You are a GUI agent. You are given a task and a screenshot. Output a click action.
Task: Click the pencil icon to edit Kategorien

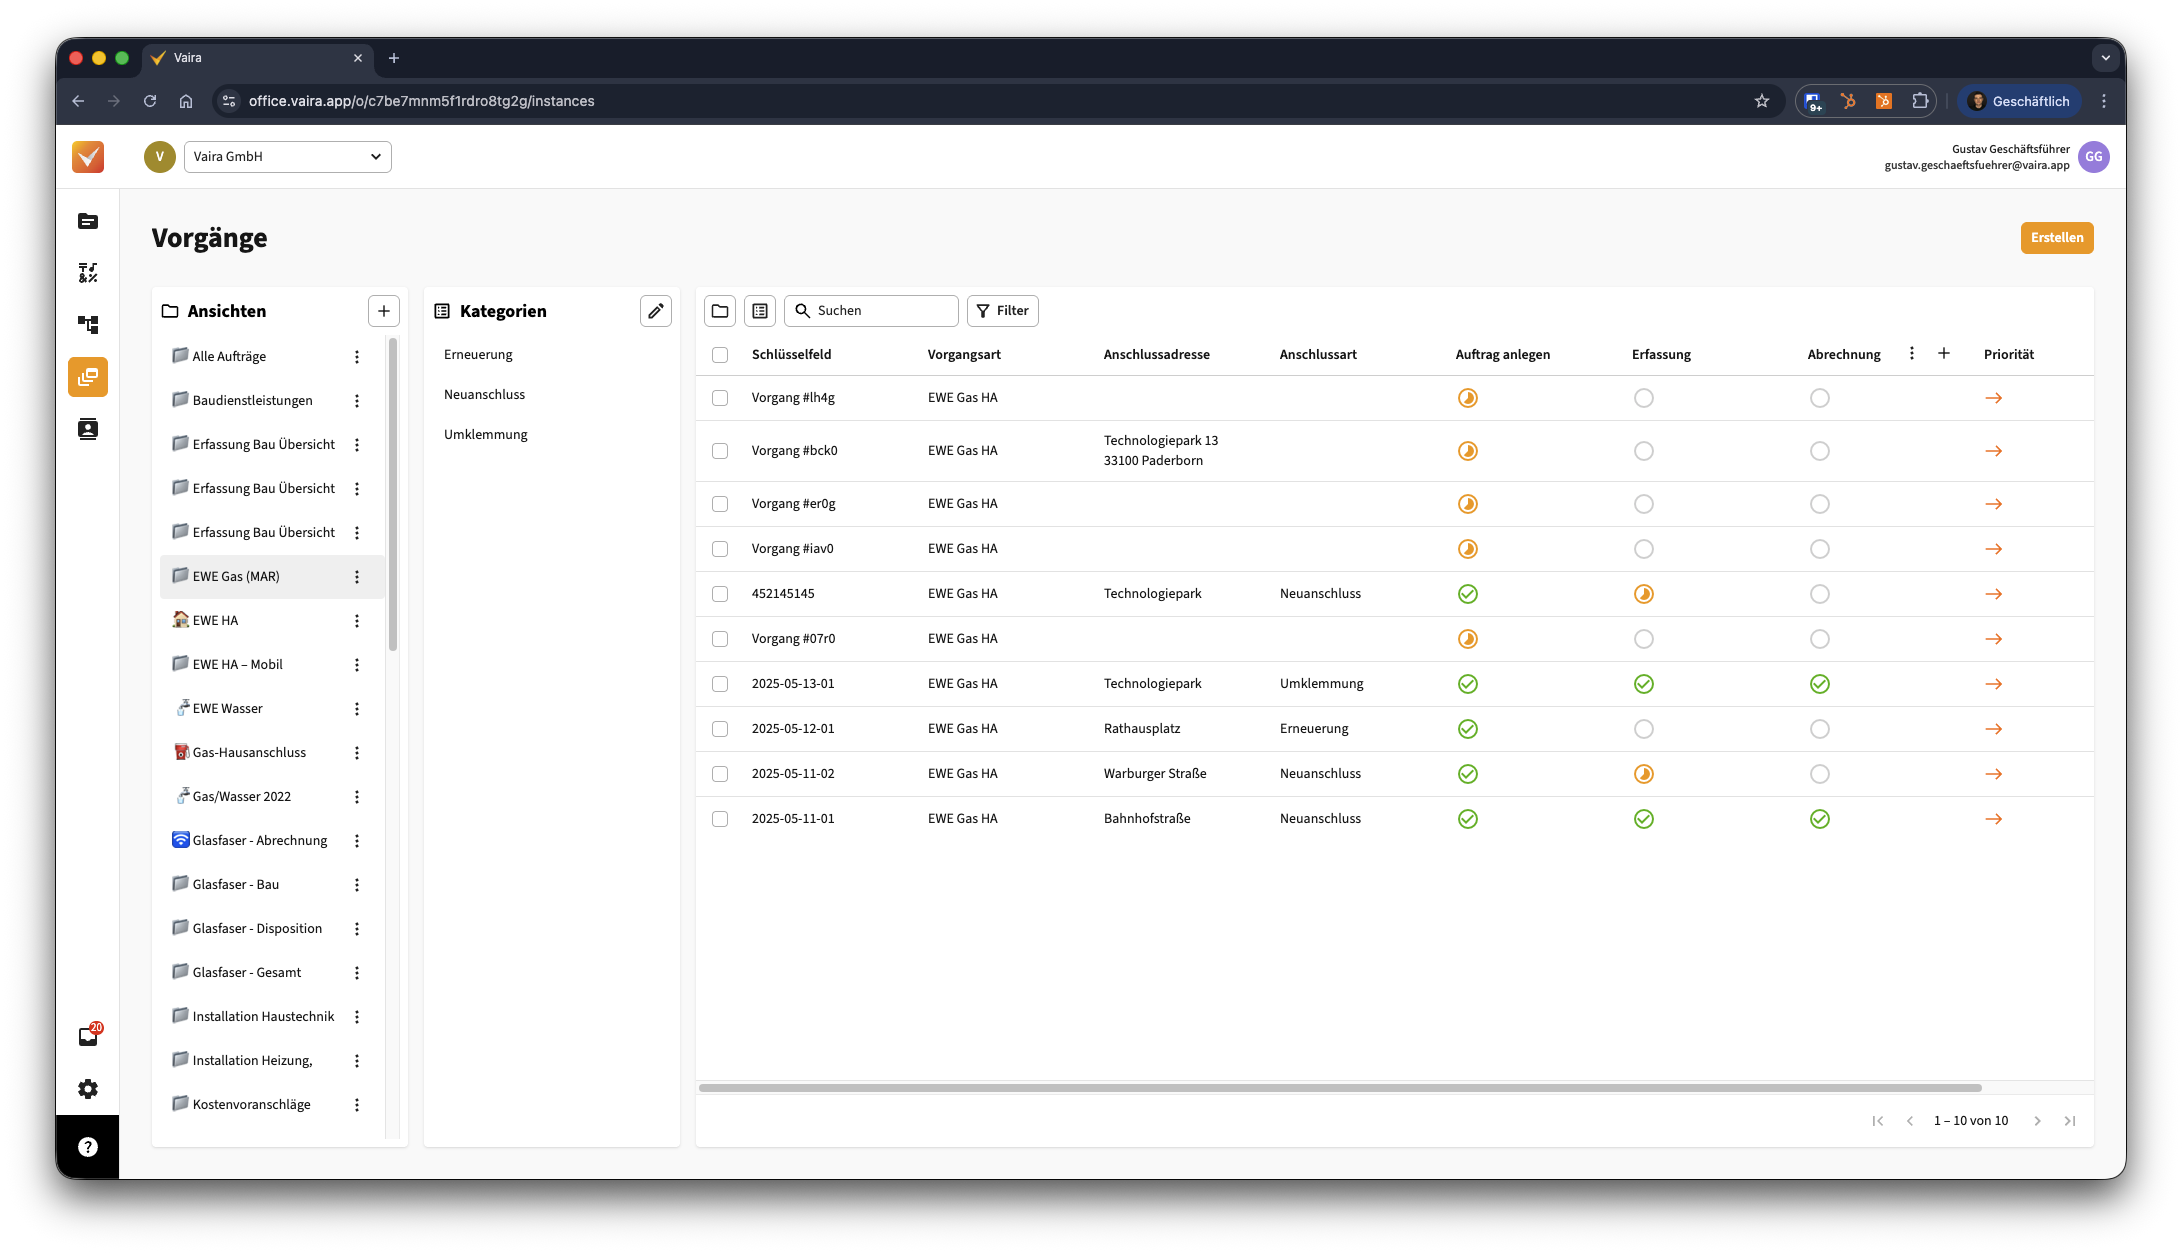click(655, 311)
